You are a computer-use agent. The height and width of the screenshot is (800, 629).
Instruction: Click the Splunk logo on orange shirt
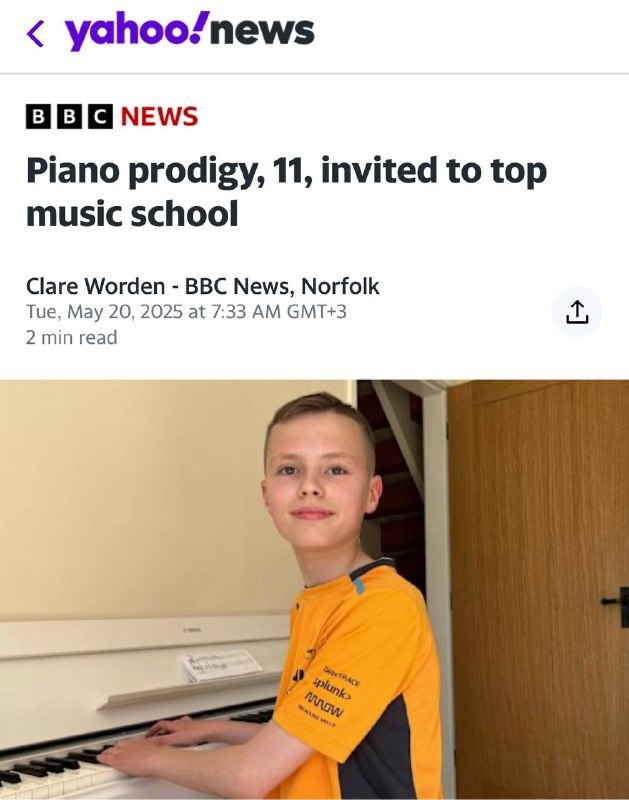pos(332,689)
